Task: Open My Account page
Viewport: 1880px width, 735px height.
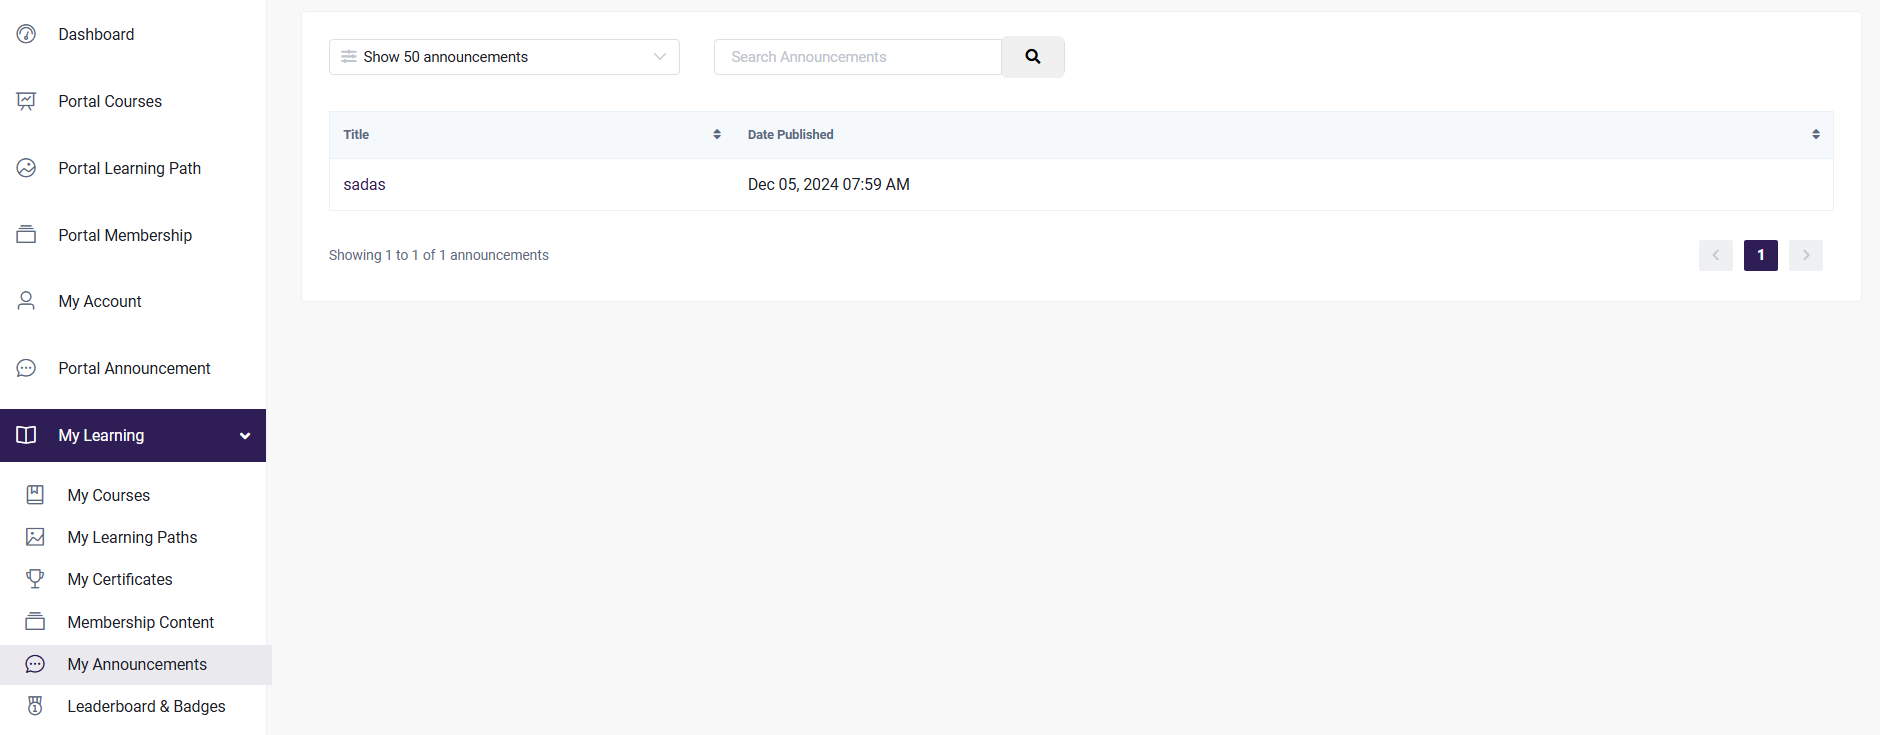Action: [x=100, y=301]
